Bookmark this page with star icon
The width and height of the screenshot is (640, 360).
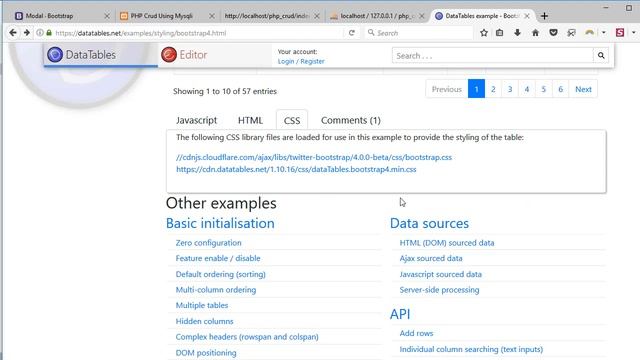tap(484, 33)
